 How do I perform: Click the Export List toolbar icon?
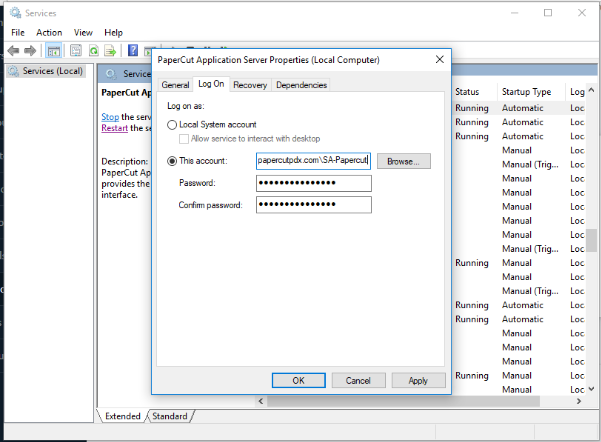[110, 50]
